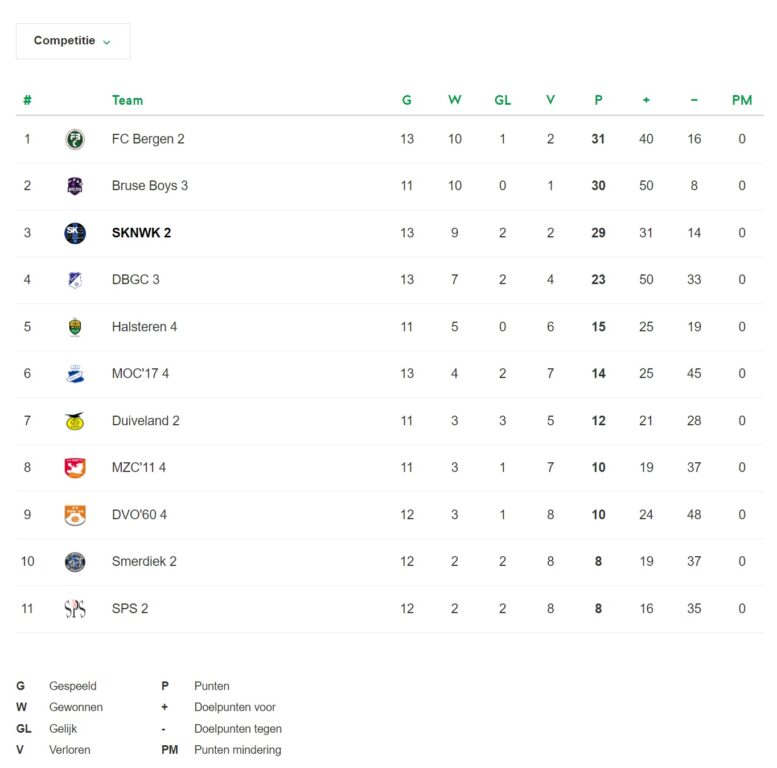Open the SKNWK 2 team name link
This screenshot has width=777, height=768.
click(x=141, y=233)
